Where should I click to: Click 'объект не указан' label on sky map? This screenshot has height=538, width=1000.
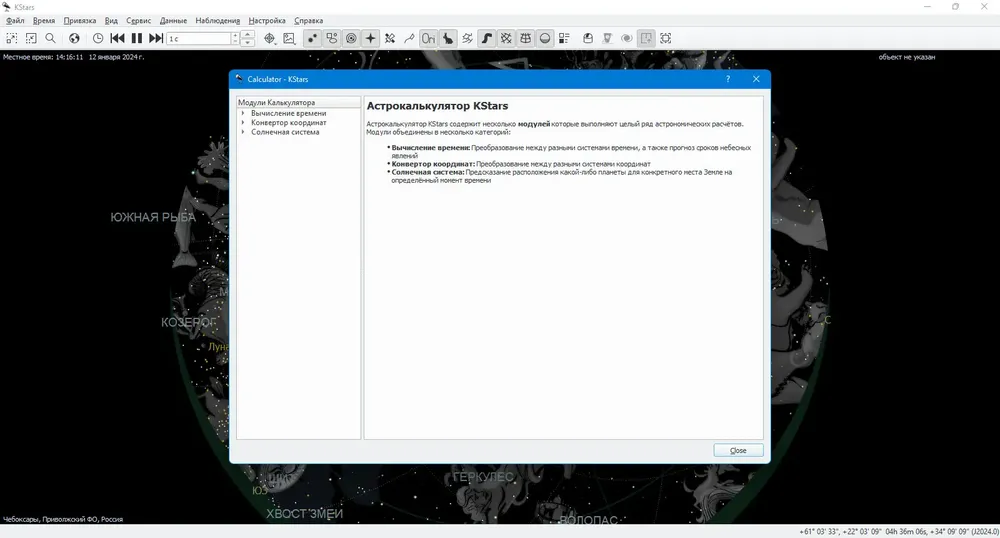pyautogui.click(x=906, y=57)
